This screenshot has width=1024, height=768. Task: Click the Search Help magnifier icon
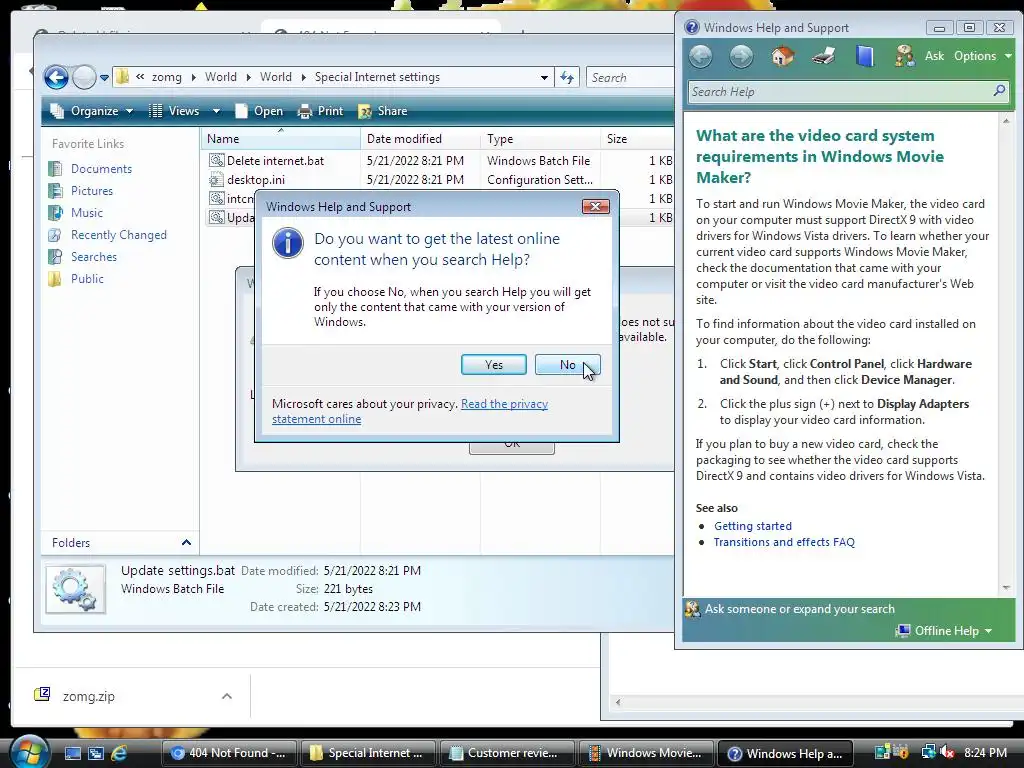pos(999,91)
